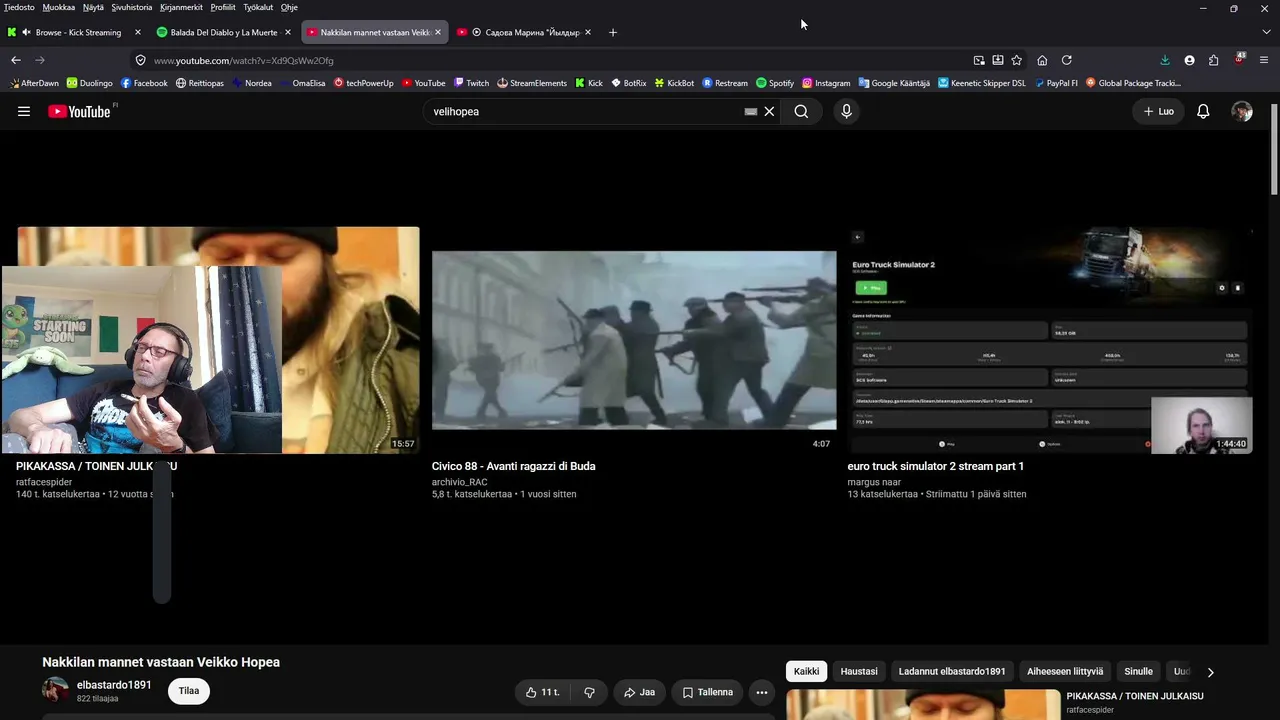Open the Tiedosto menu
Image resolution: width=1280 pixels, height=720 pixels.
[x=19, y=7]
